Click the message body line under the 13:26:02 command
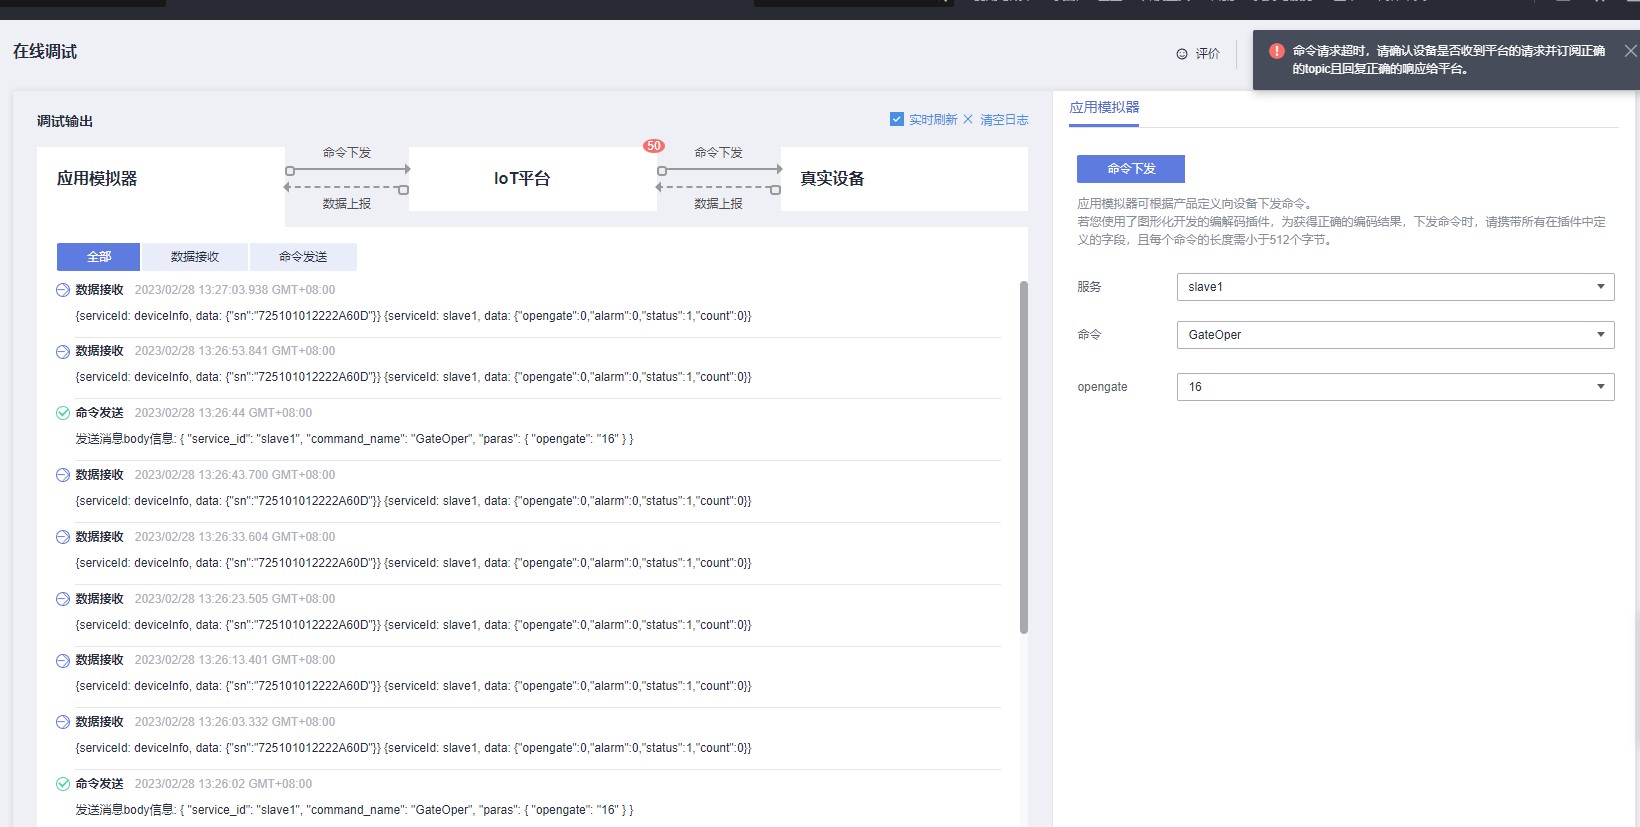This screenshot has width=1640, height=827. (354, 810)
